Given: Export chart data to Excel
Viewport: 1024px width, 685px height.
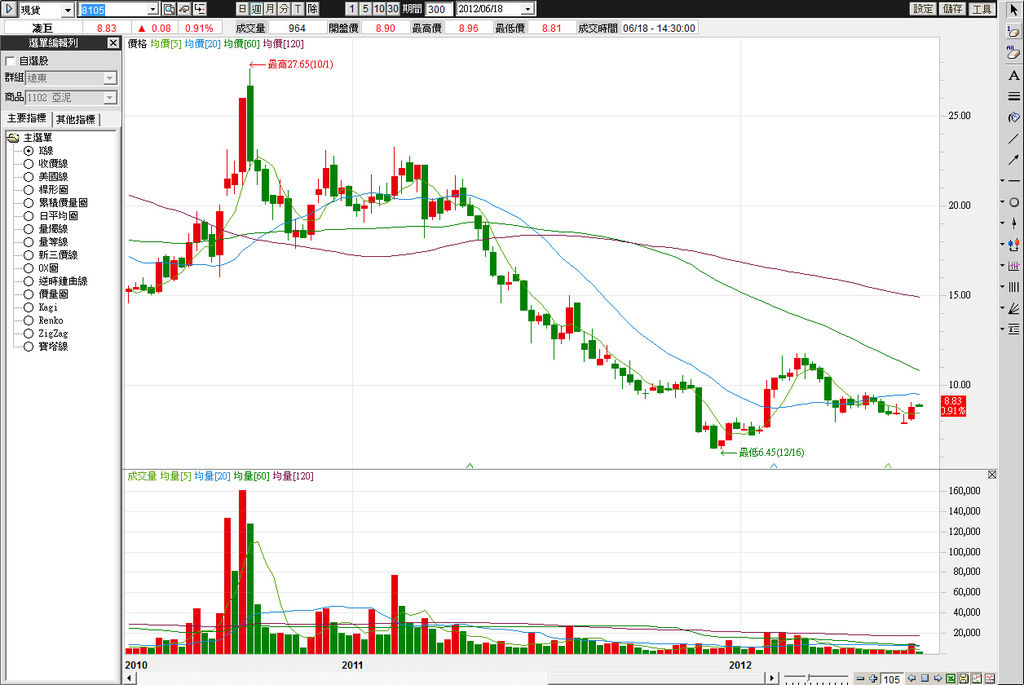Looking at the screenshot, I should tap(951, 678).
